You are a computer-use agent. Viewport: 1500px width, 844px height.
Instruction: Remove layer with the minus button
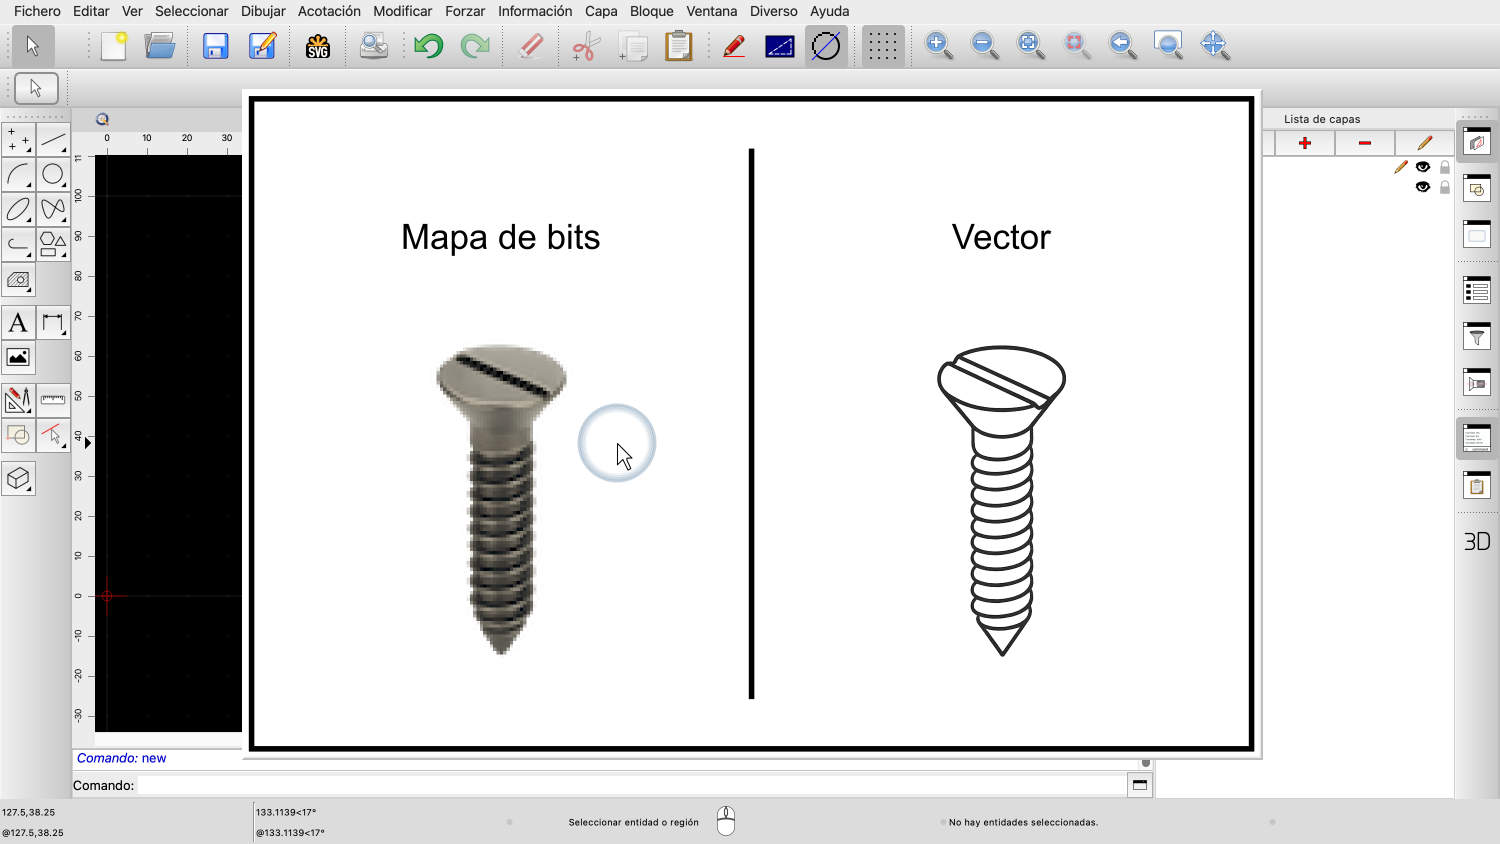point(1365,143)
